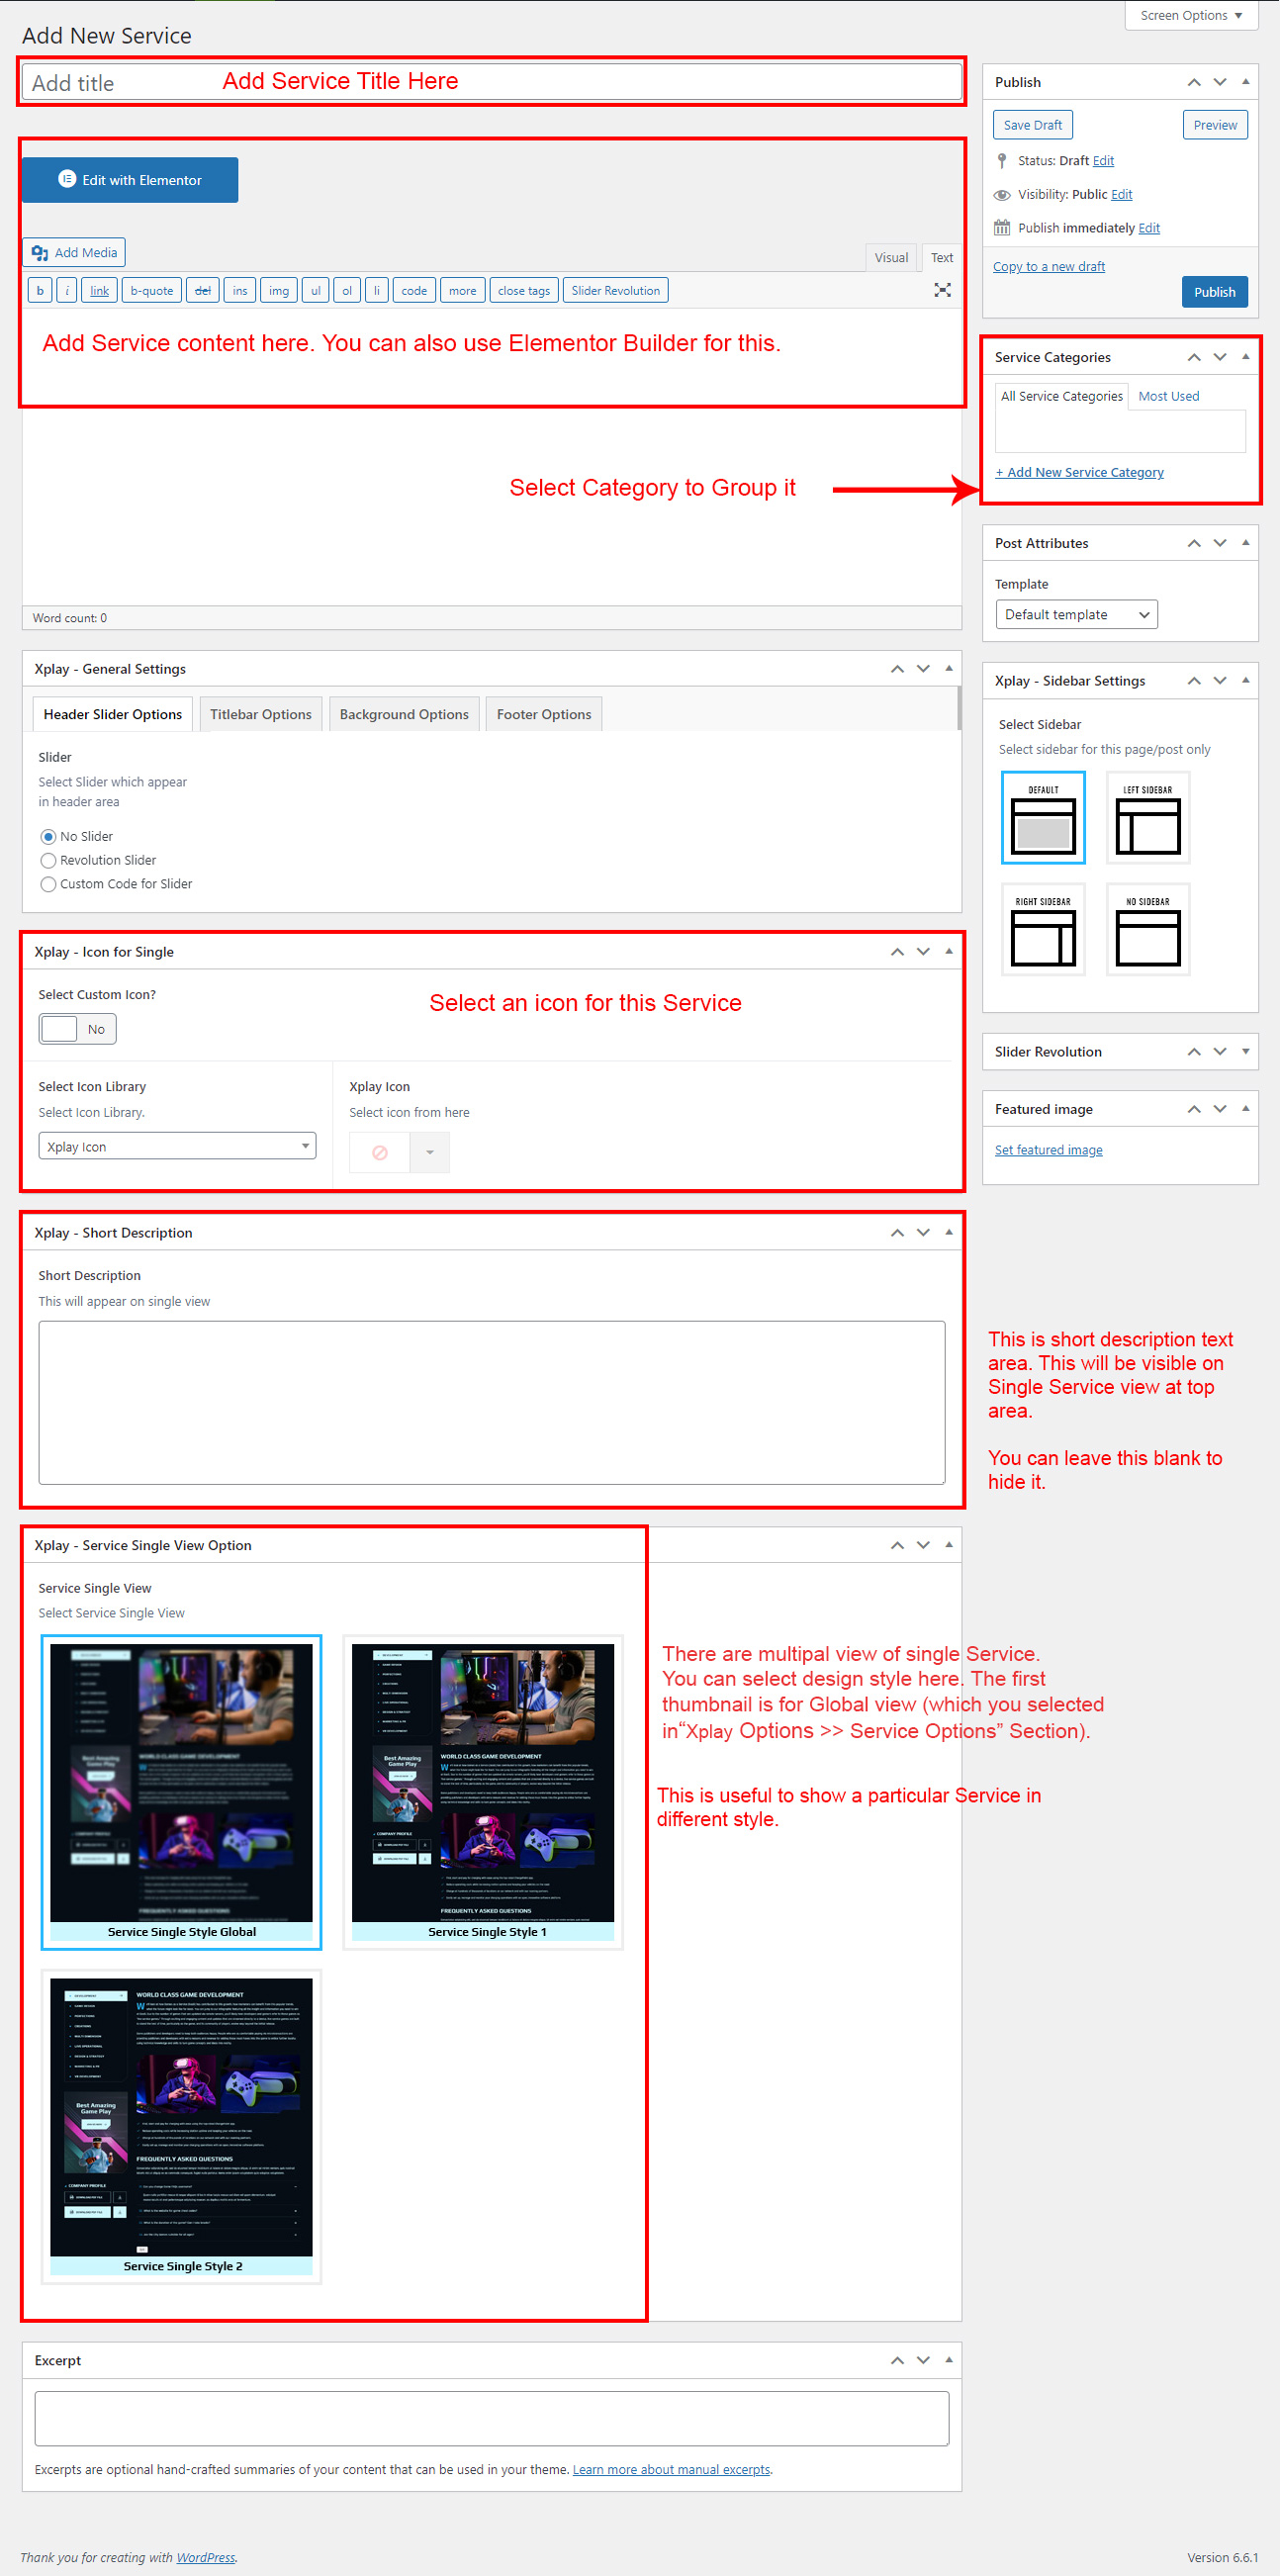1280x2576 pixels.
Task: Select Custom Code for Slider radio
Action: tap(48, 884)
